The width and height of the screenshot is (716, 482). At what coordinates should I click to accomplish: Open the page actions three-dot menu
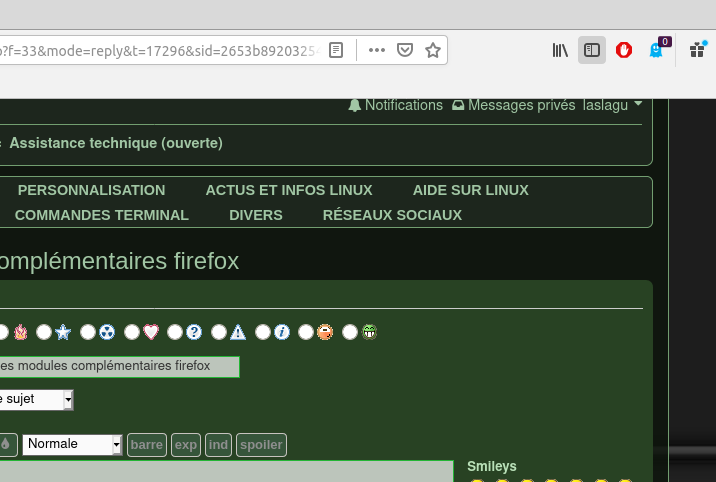[377, 50]
